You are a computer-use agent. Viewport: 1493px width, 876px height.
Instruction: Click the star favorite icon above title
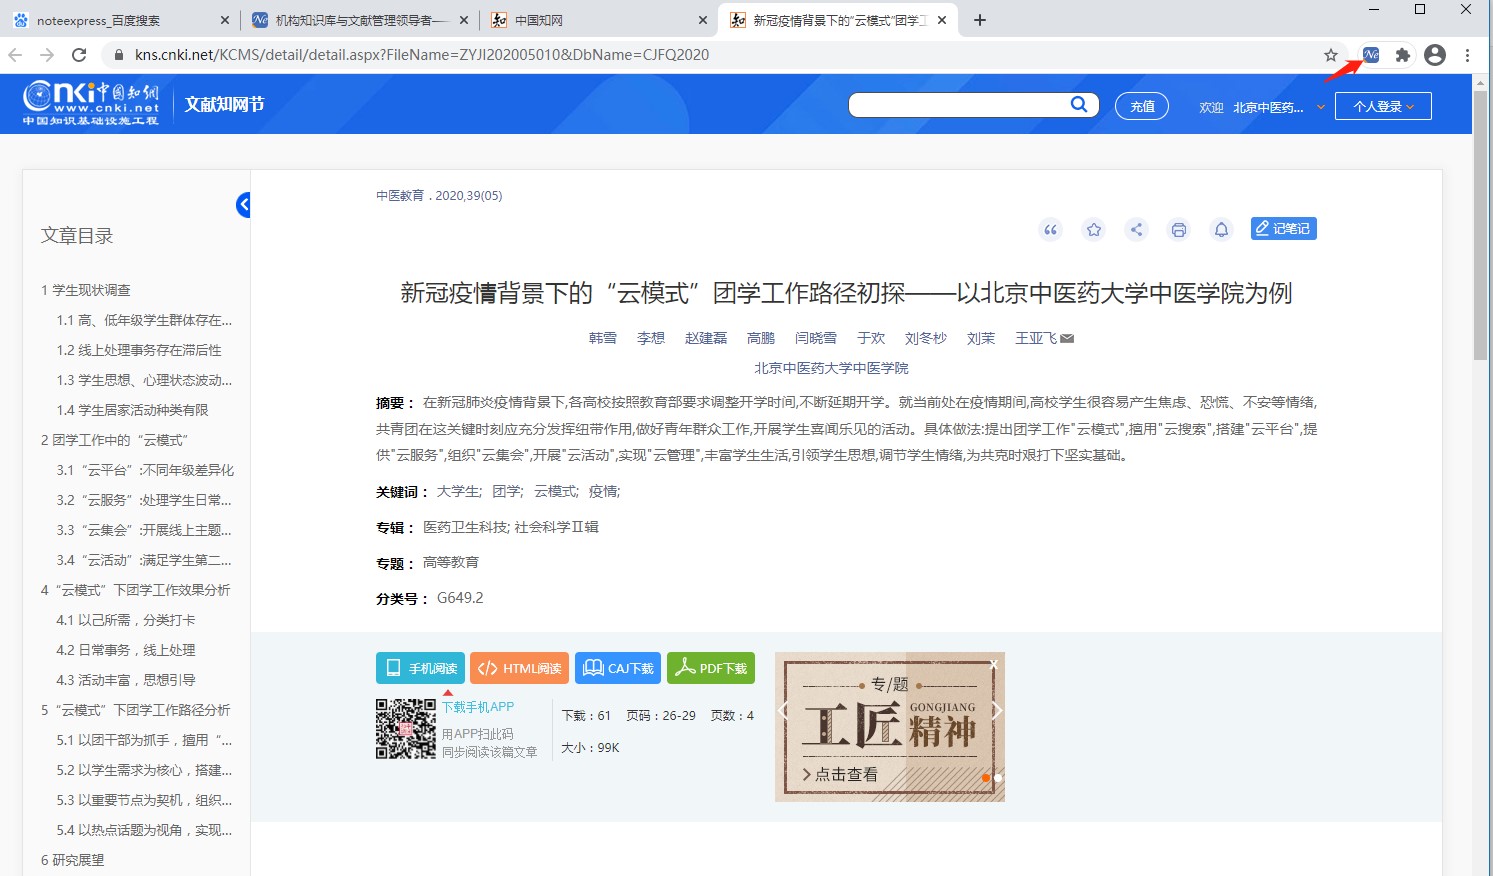click(x=1094, y=230)
